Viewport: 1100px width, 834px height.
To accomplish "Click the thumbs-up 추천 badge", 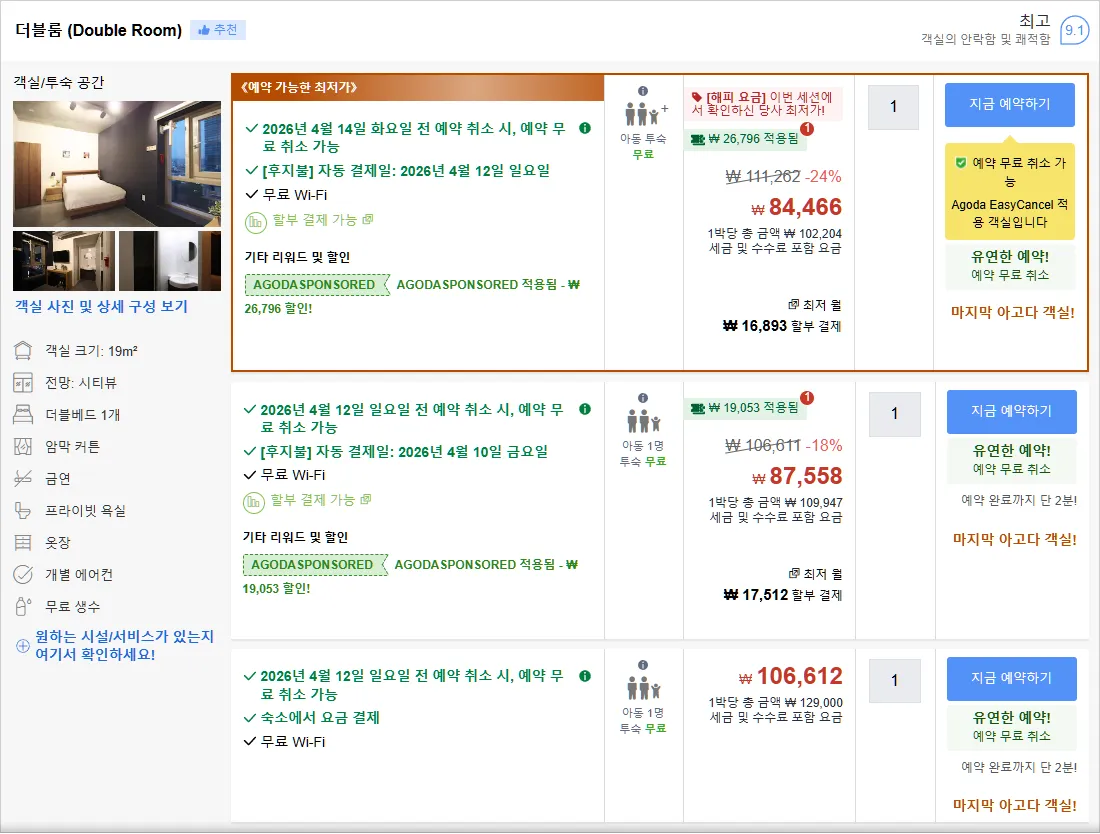I will pos(218,30).
